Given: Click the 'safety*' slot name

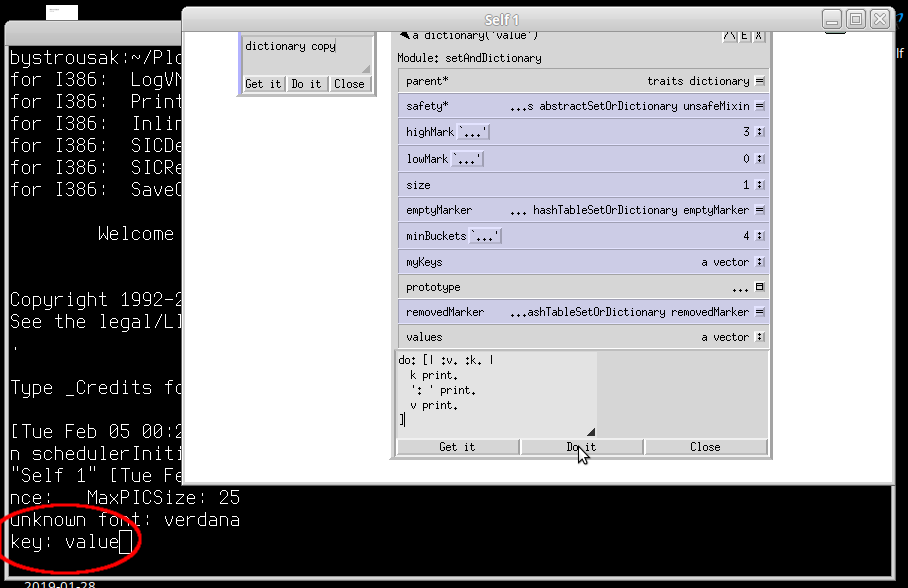Looking at the screenshot, I should point(427,106).
